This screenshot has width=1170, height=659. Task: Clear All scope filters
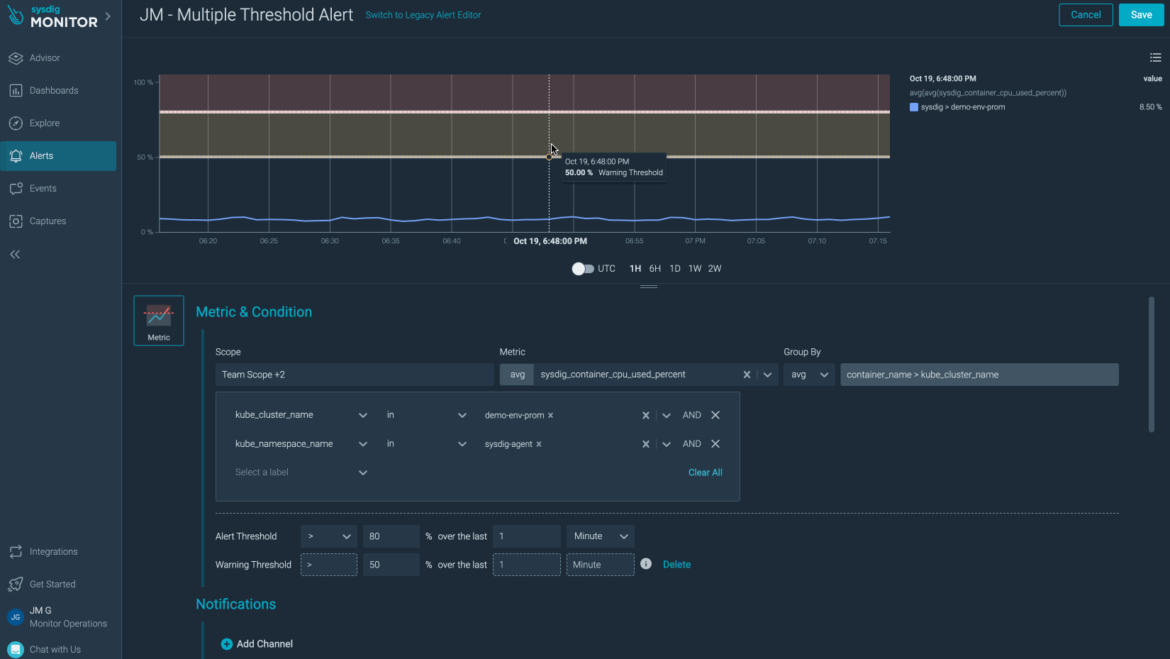click(705, 472)
